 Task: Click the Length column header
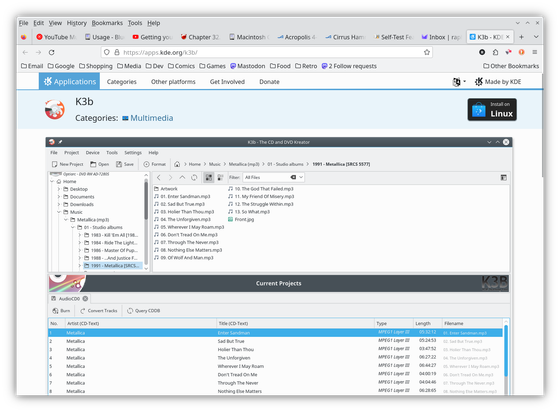coord(428,323)
